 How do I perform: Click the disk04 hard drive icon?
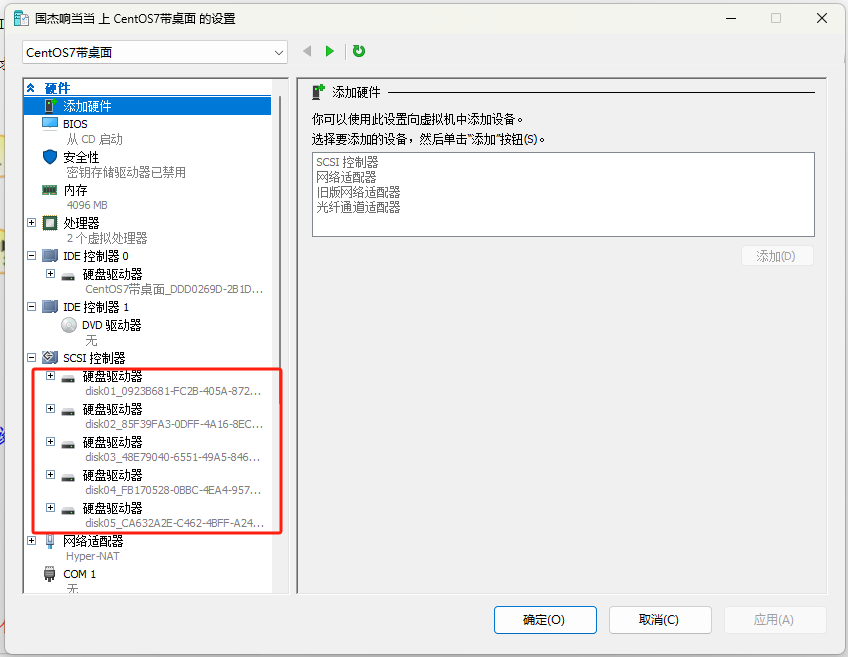[x=68, y=477]
